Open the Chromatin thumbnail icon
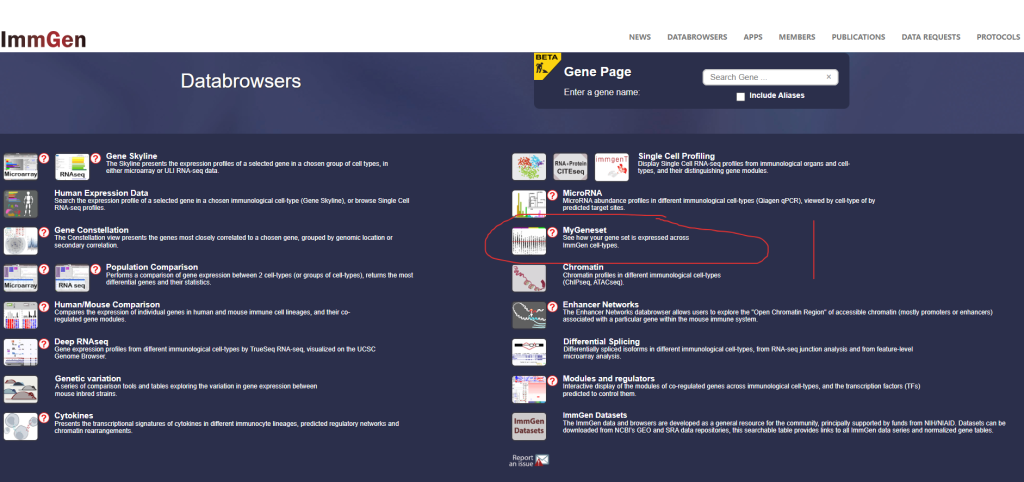The height and width of the screenshot is (482, 1024). (x=529, y=278)
